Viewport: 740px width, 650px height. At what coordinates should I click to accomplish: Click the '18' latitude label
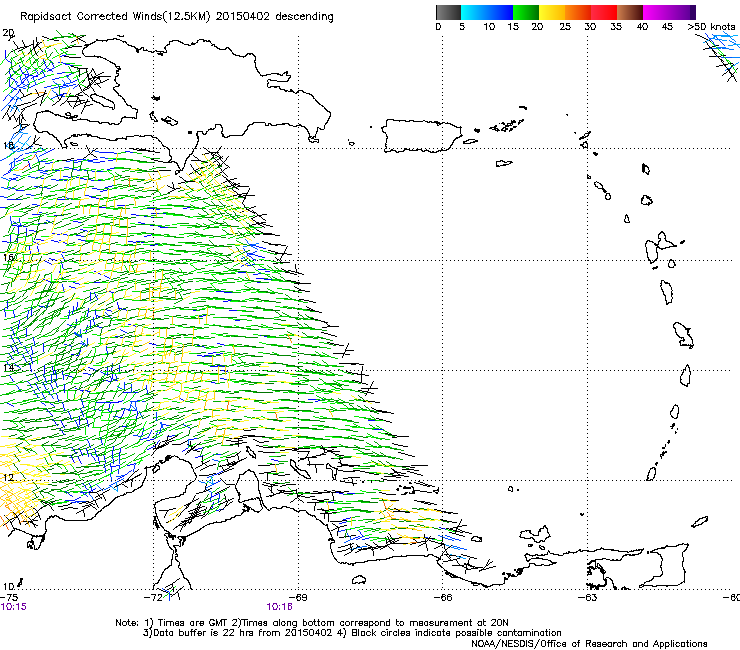(x=8, y=145)
